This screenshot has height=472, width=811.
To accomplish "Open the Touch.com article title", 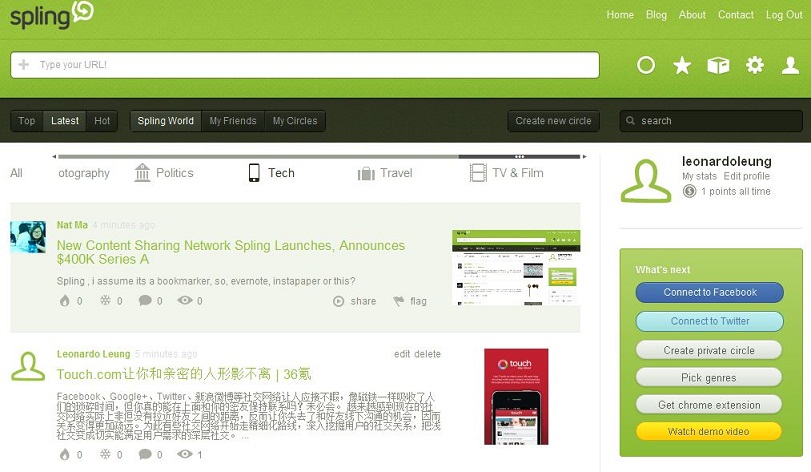I will click(184, 374).
